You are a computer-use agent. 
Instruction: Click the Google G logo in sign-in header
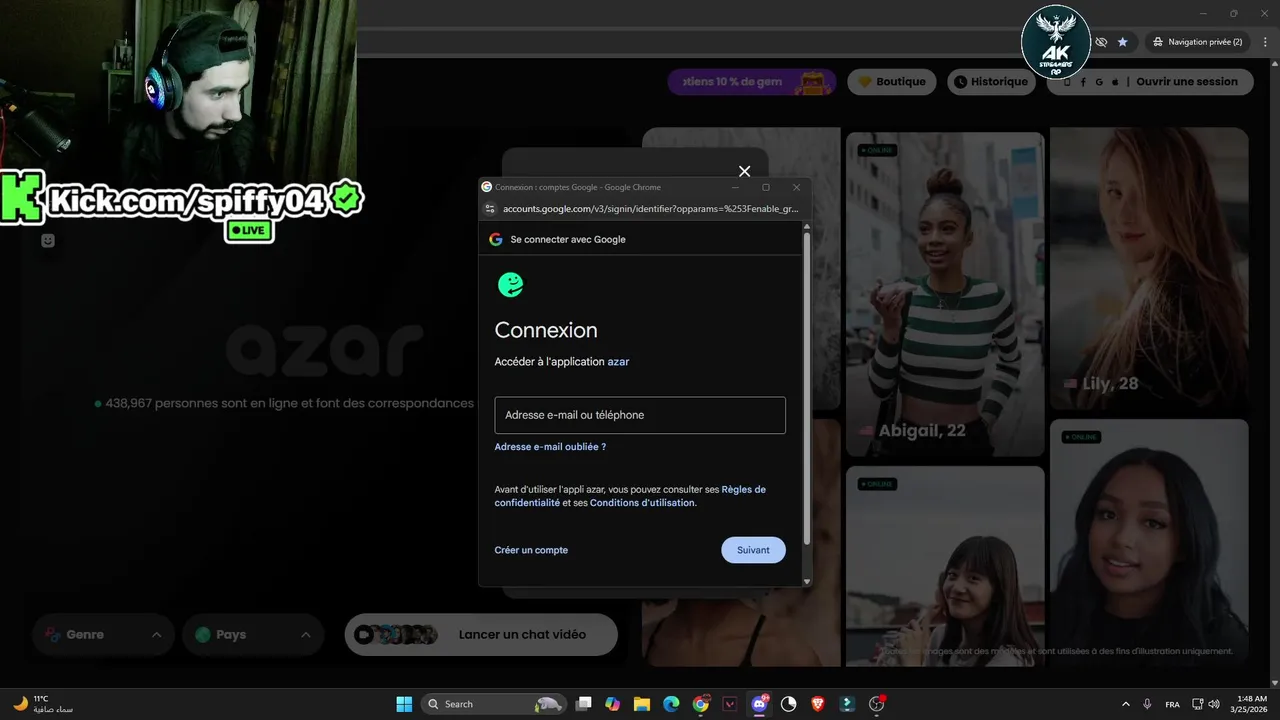pos(495,239)
